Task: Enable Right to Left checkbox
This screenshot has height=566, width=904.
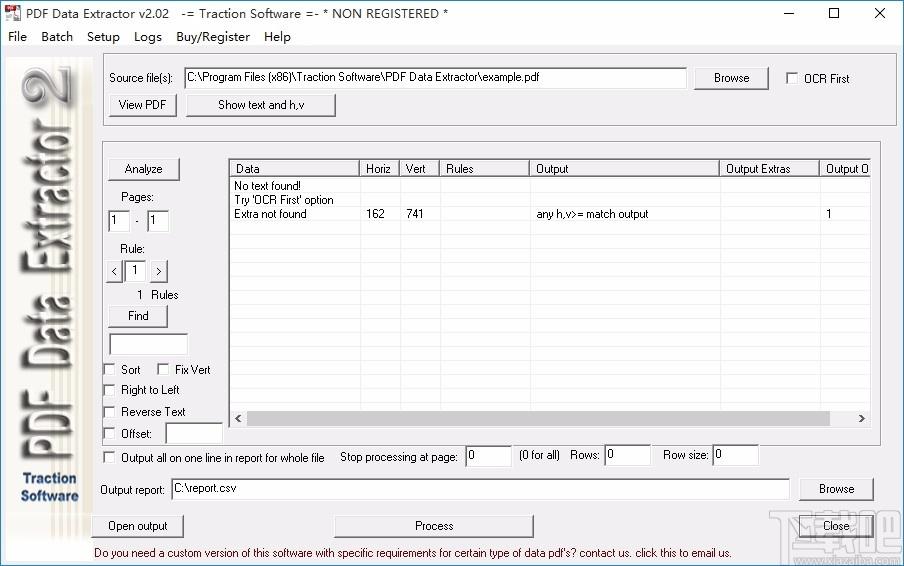Action: click(x=110, y=391)
